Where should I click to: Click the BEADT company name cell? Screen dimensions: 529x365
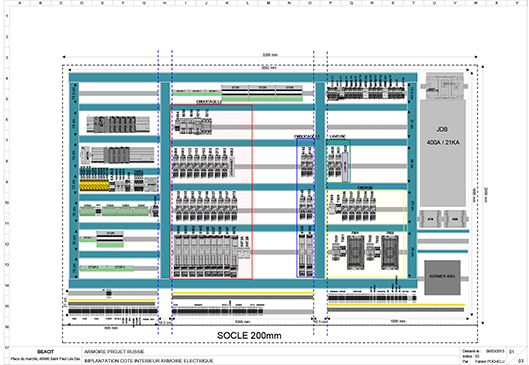(45, 352)
